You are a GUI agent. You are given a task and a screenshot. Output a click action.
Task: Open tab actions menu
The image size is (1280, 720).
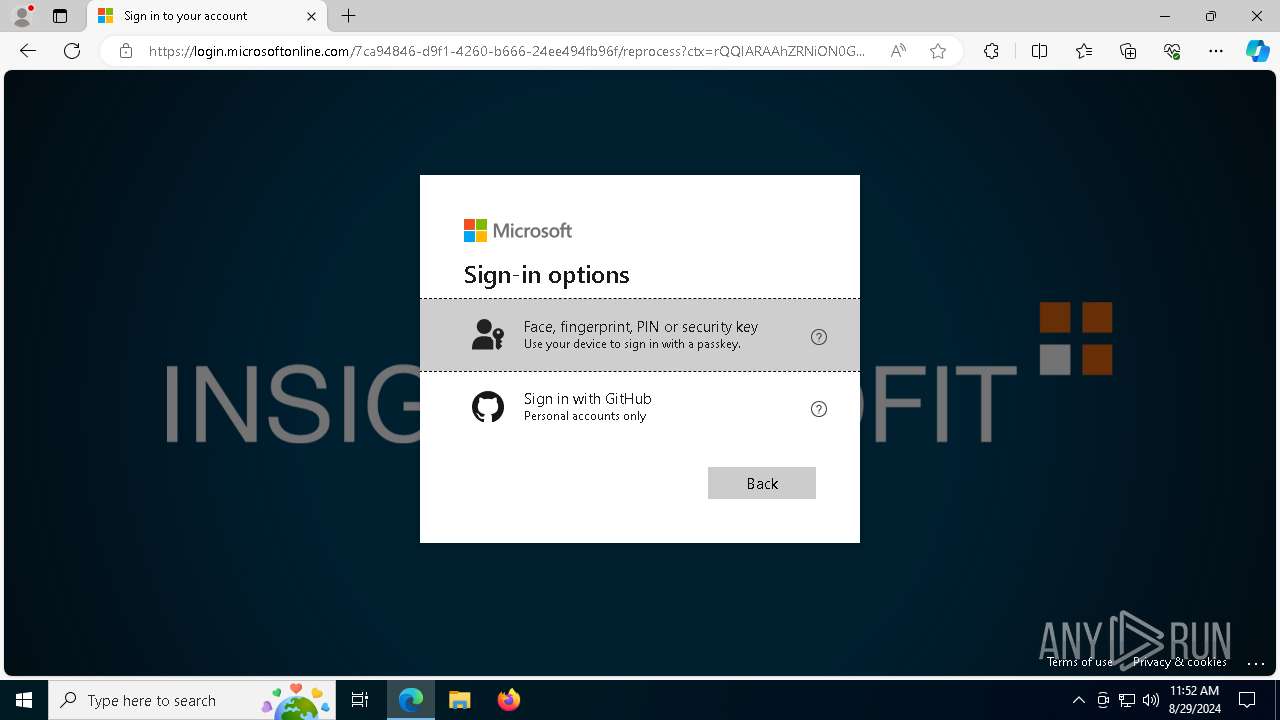[60, 16]
